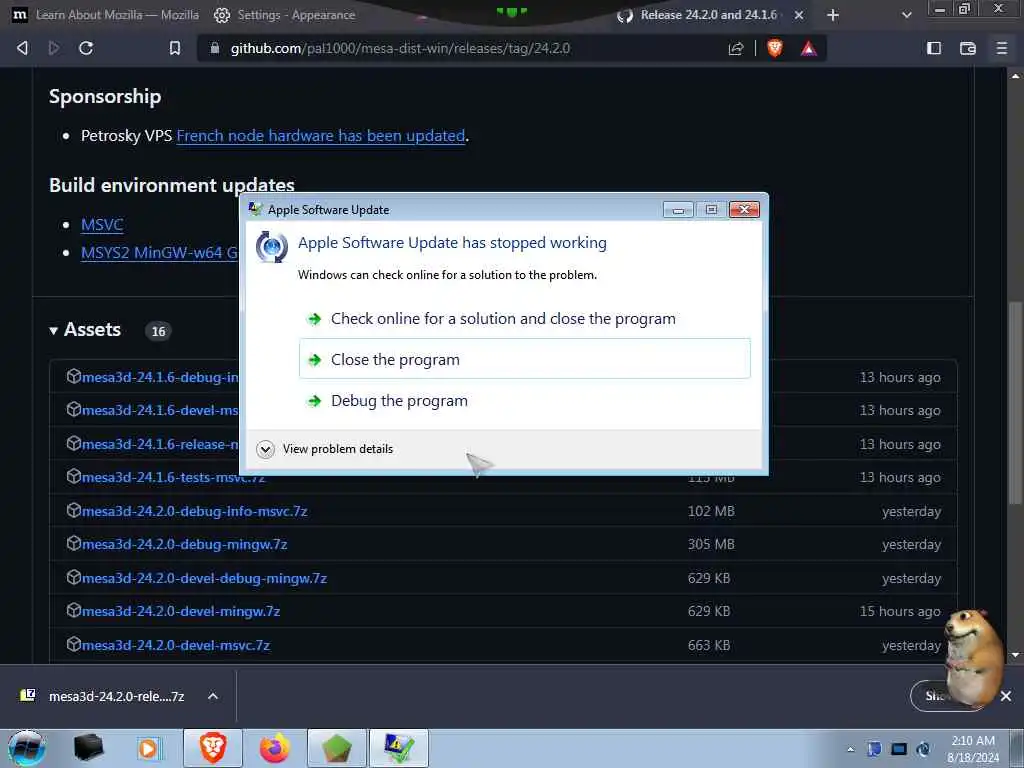Screen dimensions: 1024x768
Task: Click the shield tray icon
Action: [x=874, y=749]
